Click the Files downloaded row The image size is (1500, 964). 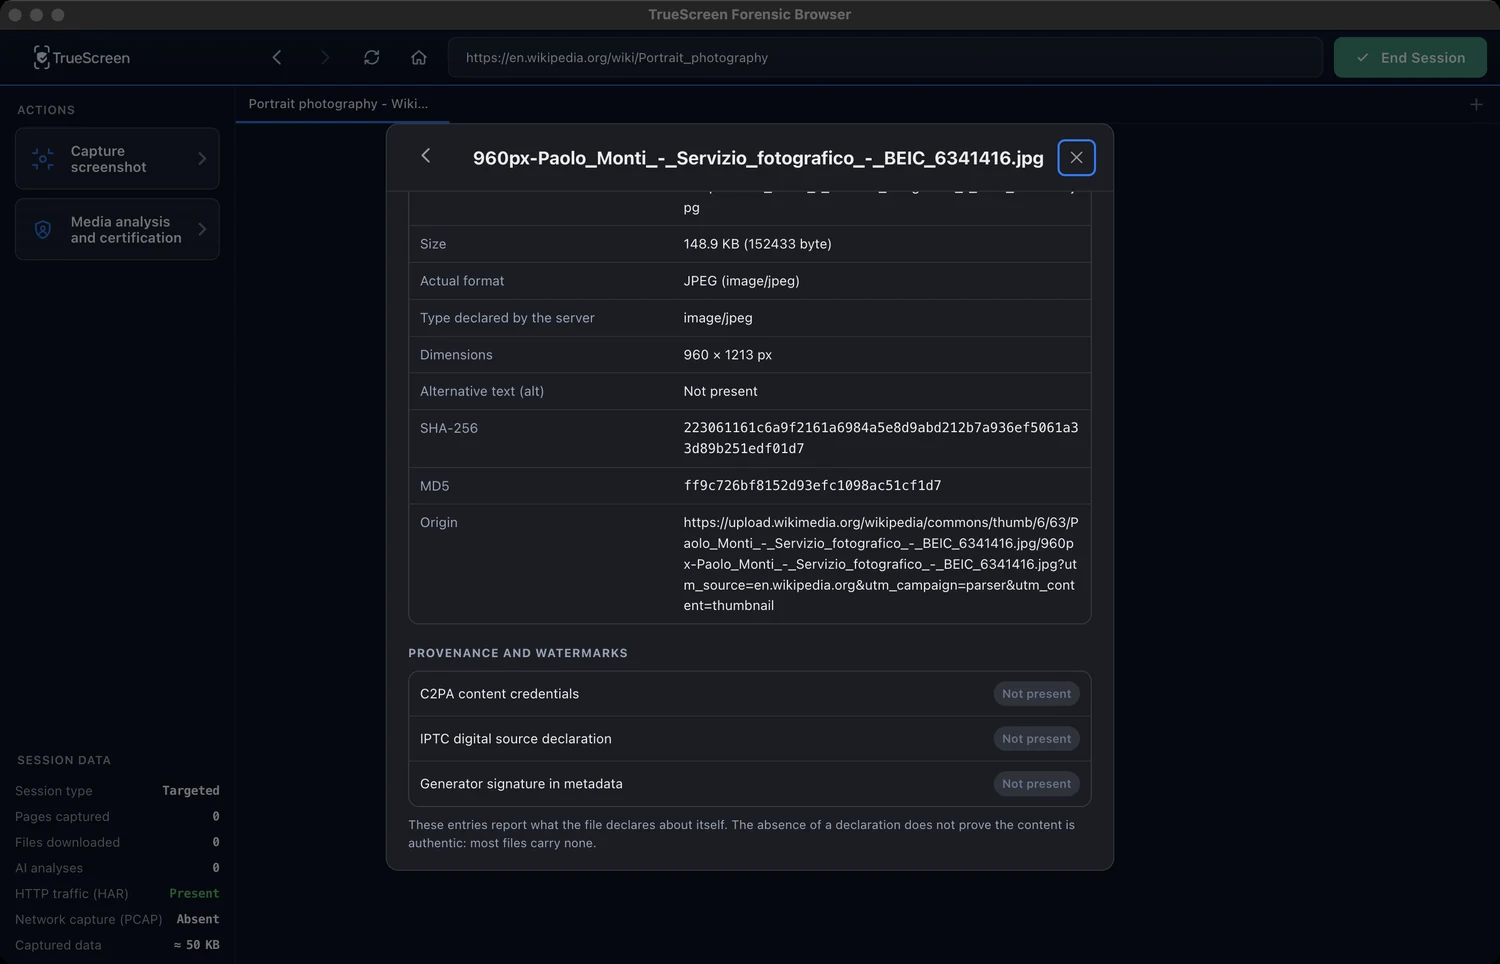click(x=117, y=843)
